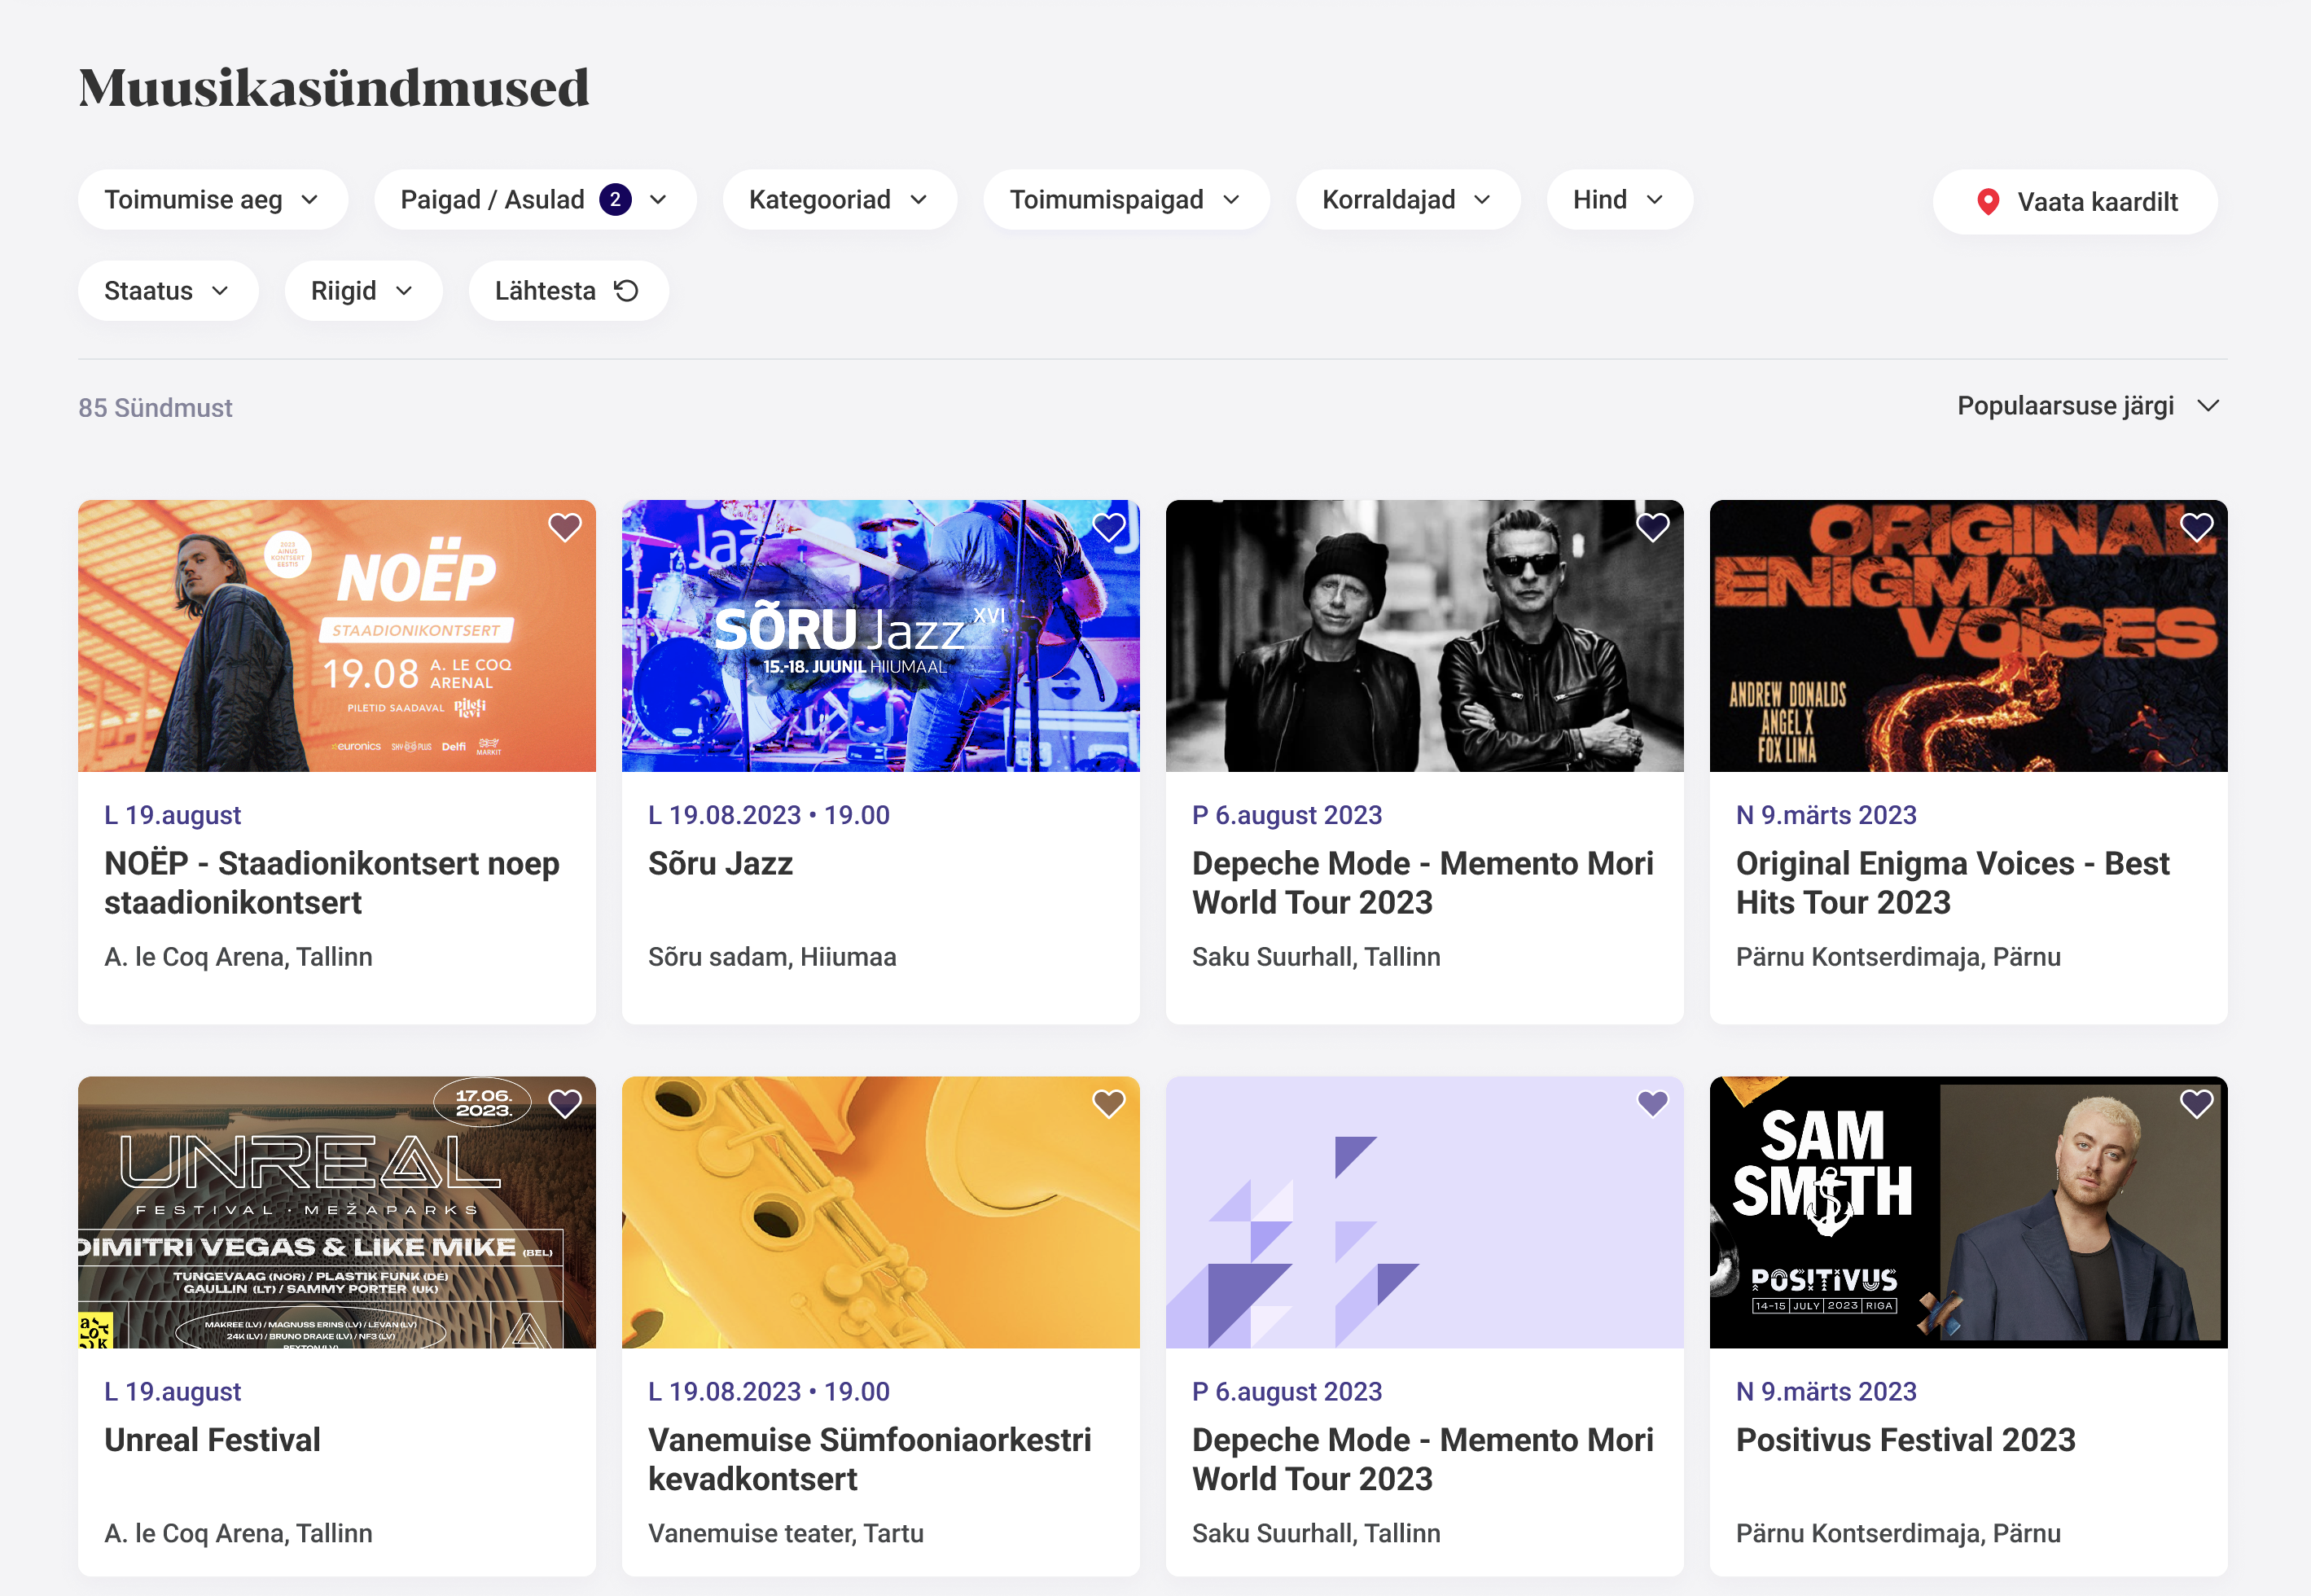Expand the Toimumispaigad filter
Image resolution: width=2311 pixels, height=1596 pixels.
(1126, 200)
